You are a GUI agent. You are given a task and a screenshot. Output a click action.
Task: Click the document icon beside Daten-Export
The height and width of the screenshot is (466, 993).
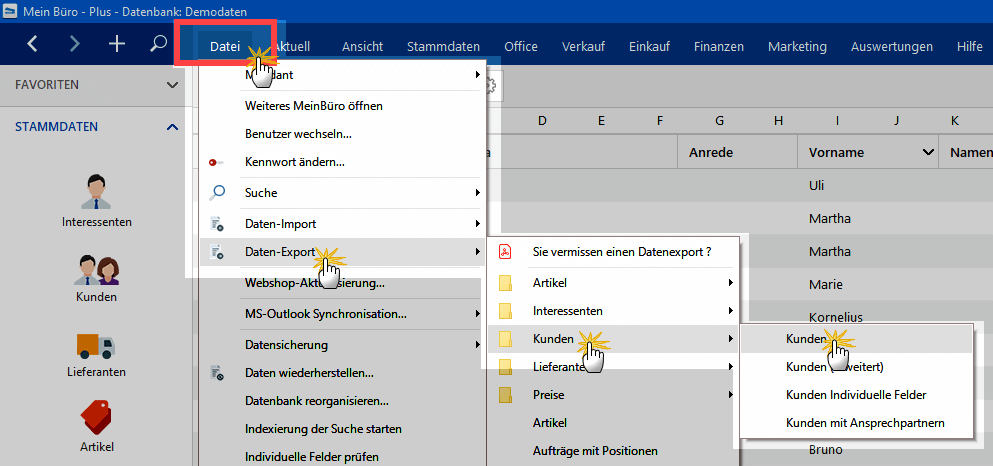point(217,253)
